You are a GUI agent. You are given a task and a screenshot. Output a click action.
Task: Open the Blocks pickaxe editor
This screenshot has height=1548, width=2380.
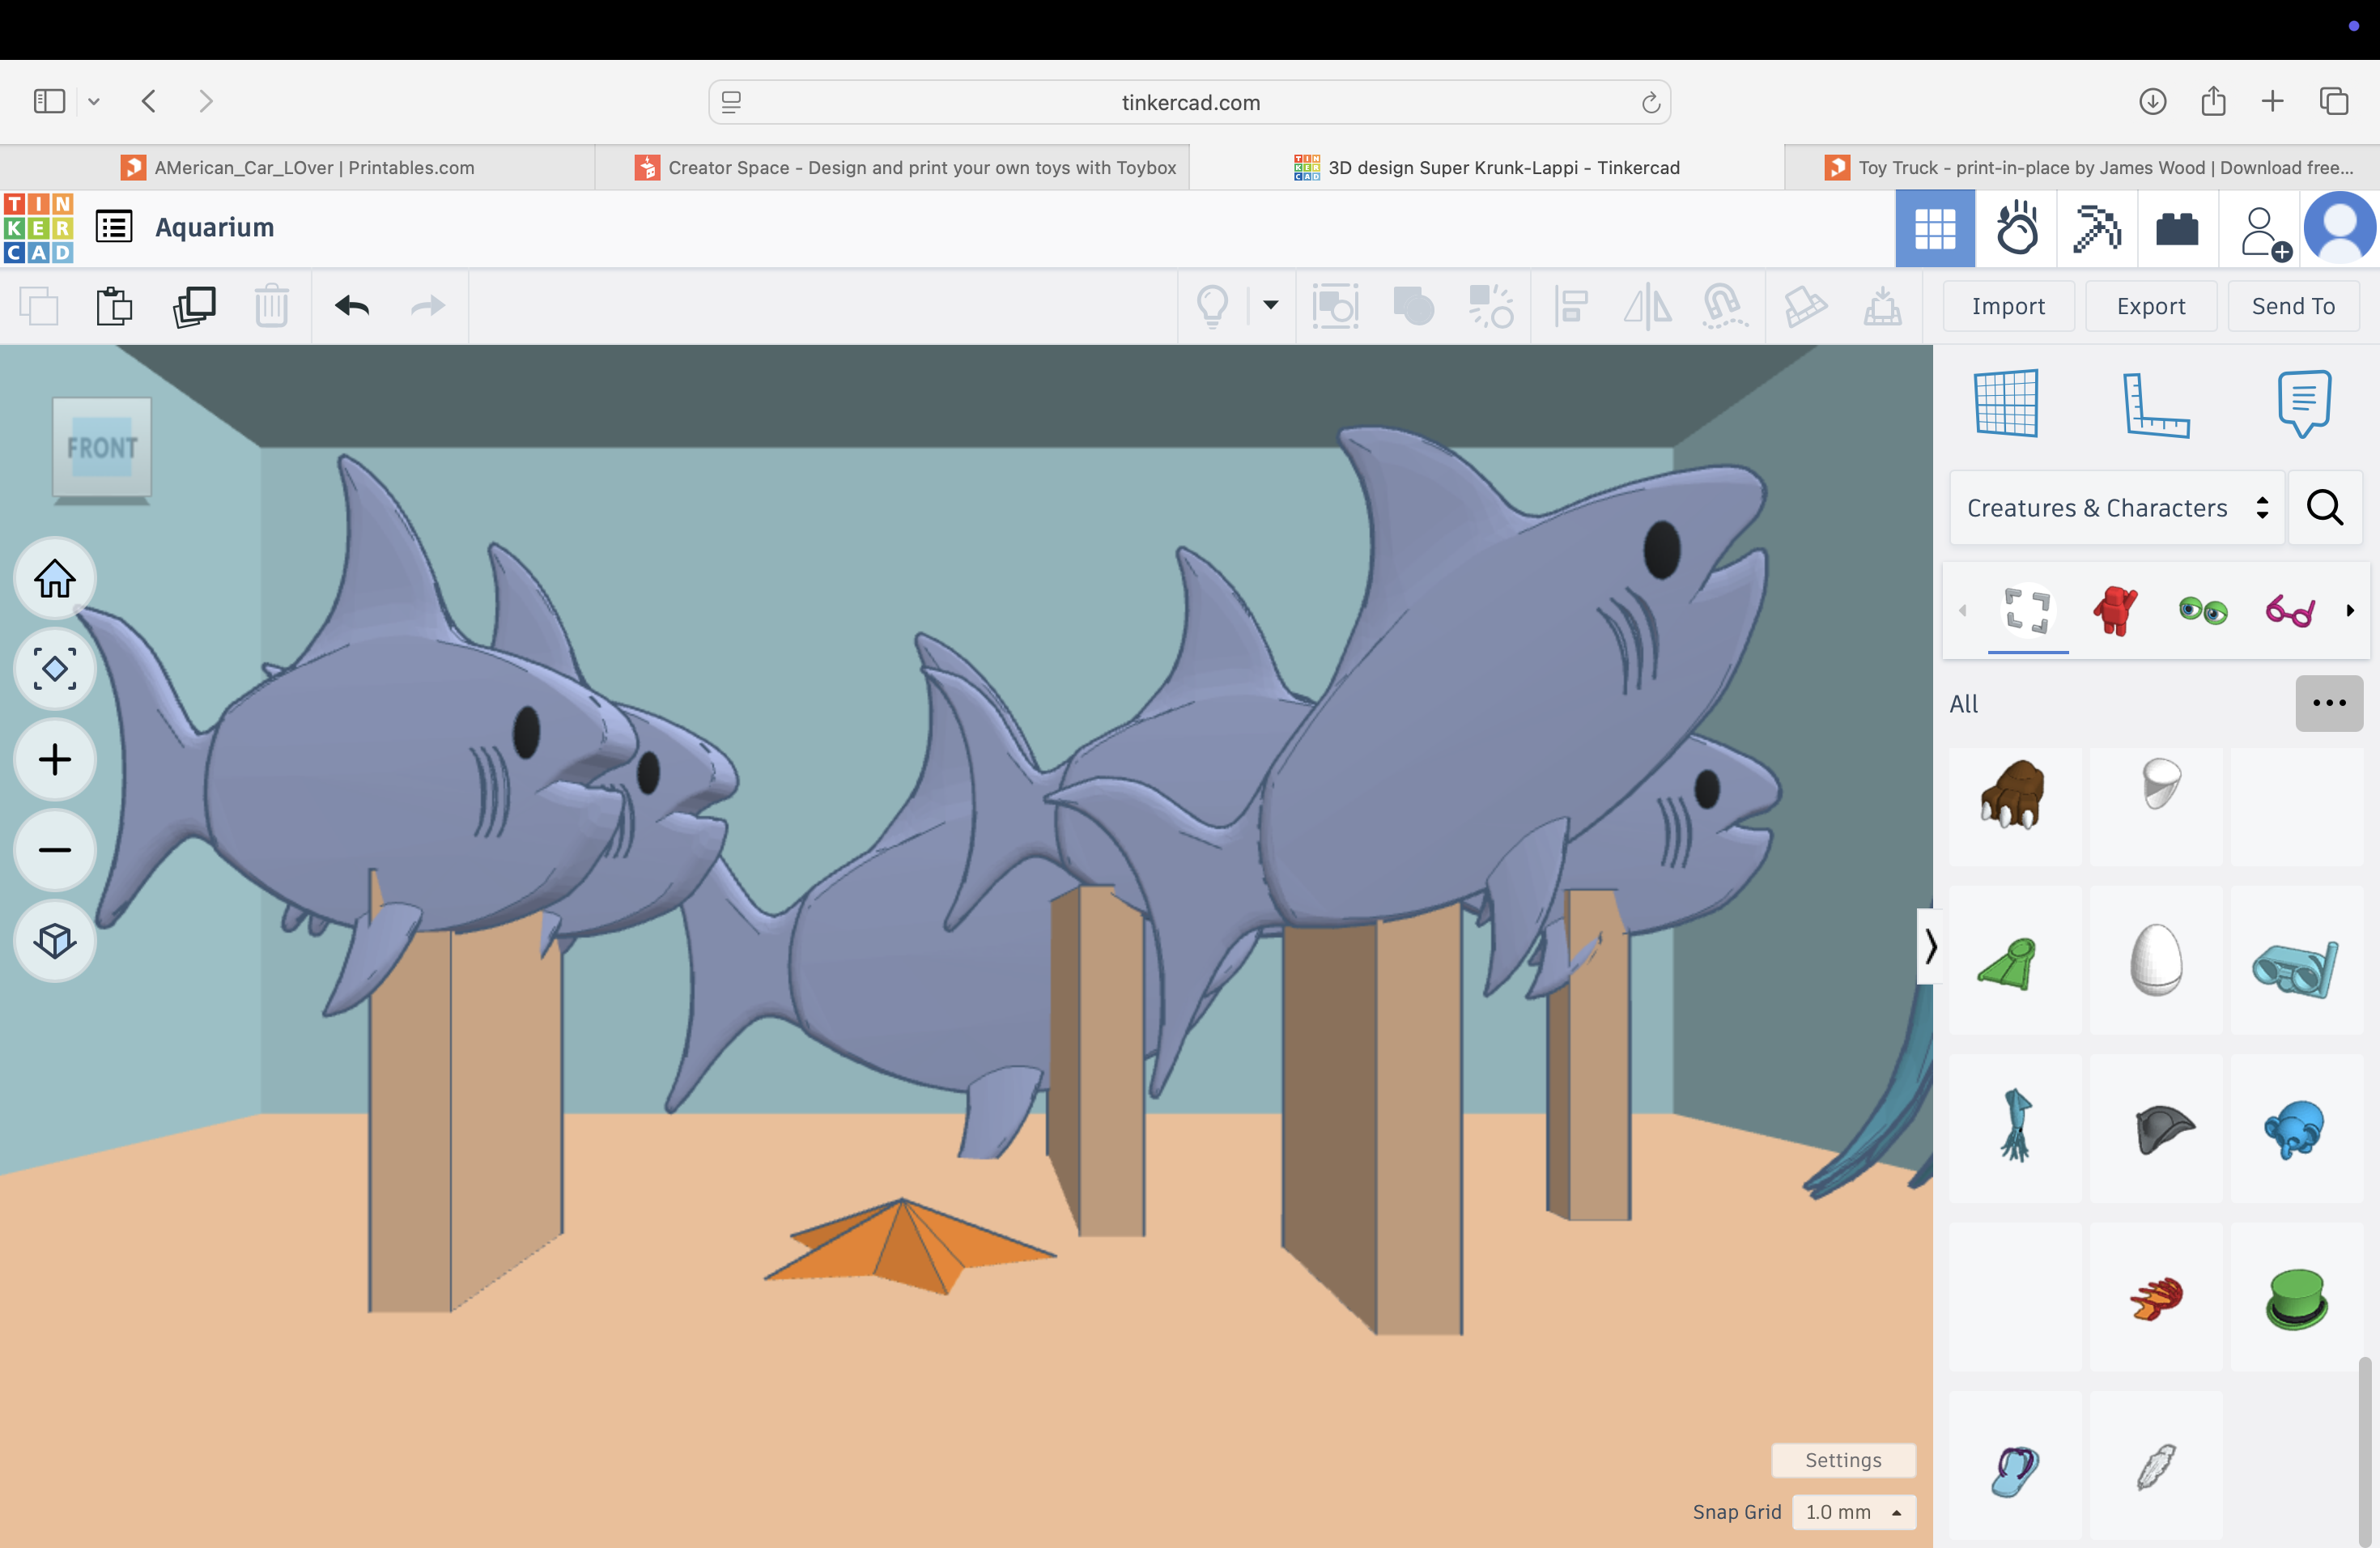[2097, 229]
